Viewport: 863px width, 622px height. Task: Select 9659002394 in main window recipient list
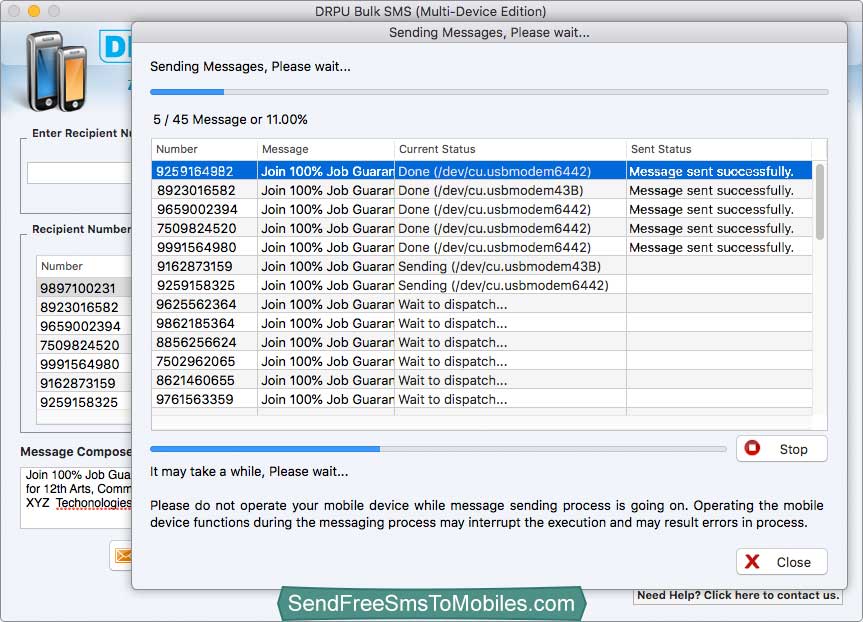coord(84,326)
